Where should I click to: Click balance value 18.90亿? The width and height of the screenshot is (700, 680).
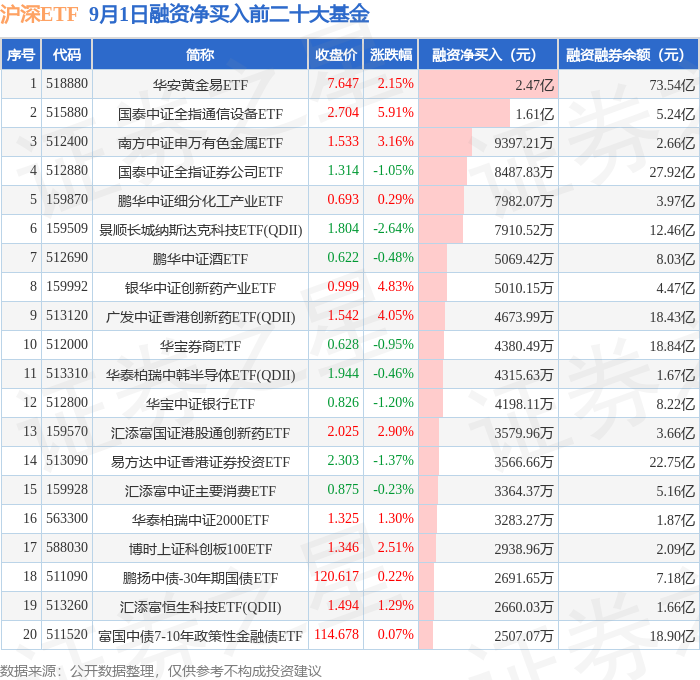point(672,636)
